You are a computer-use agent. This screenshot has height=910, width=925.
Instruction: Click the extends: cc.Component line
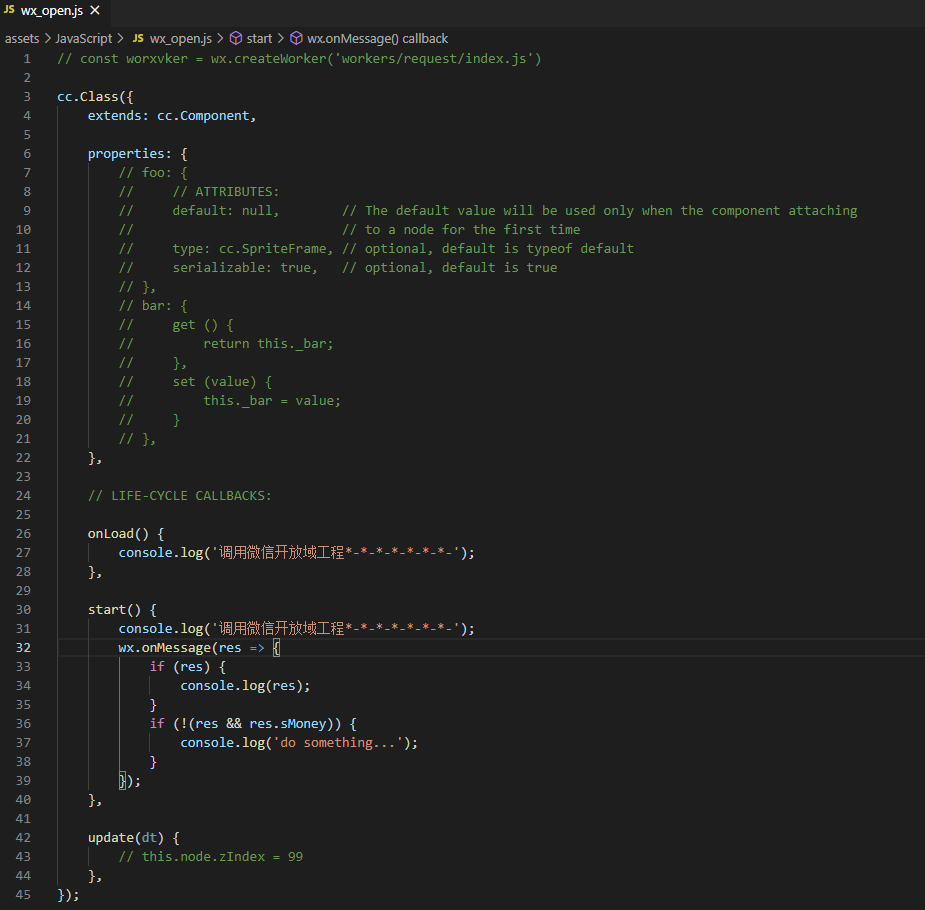click(x=171, y=115)
